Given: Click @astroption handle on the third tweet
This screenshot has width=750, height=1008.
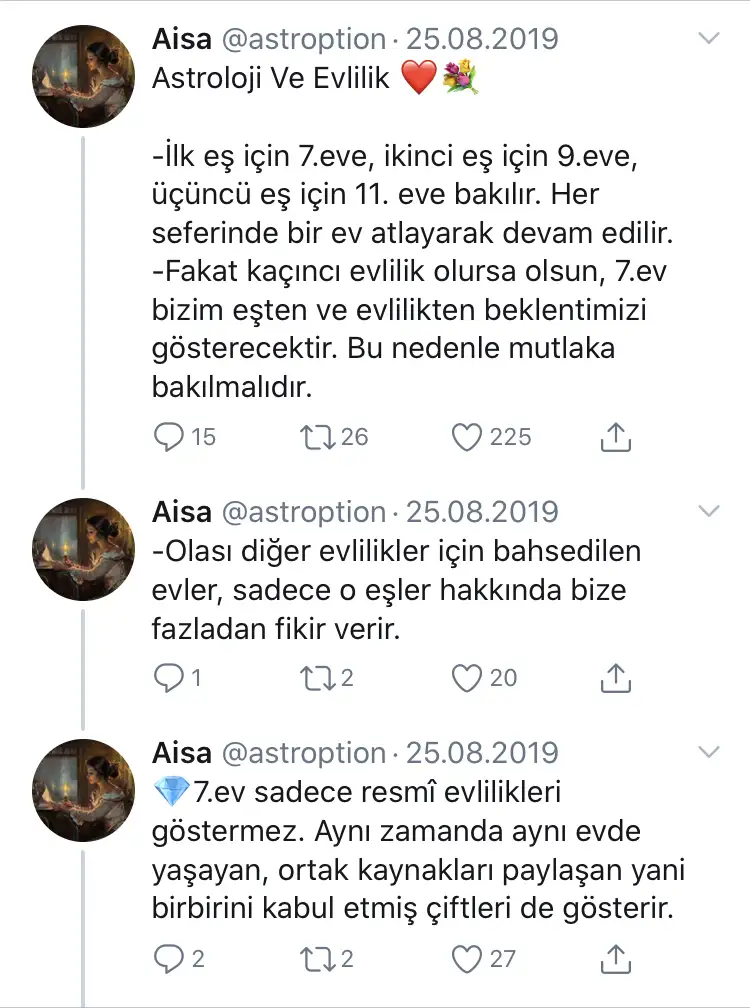Looking at the screenshot, I should pyautogui.click(x=302, y=752).
